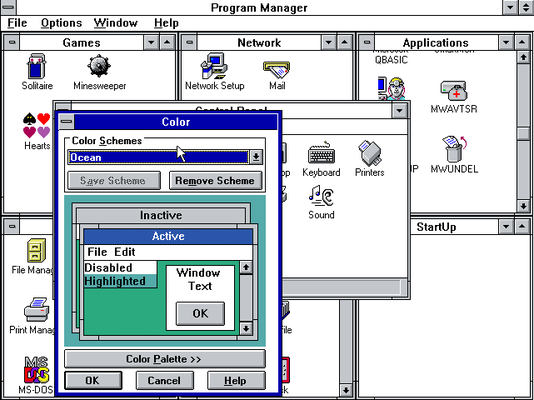The width and height of the screenshot is (534, 400).
Task: Open the Color dialog control menu box
Action: 67,122
